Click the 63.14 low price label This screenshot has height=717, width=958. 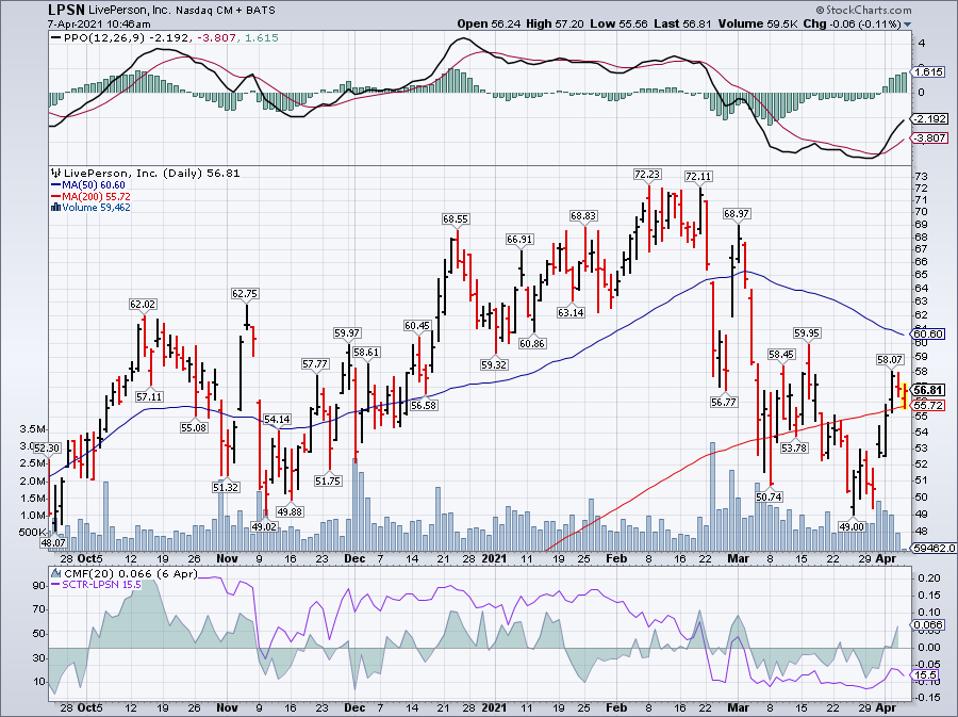(571, 313)
